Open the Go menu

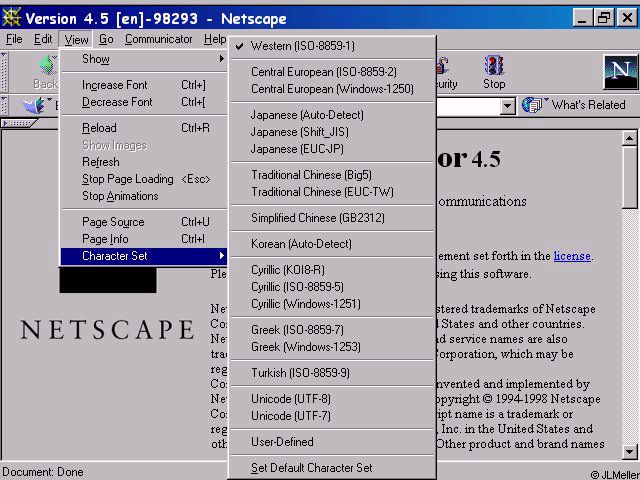pos(106,39)
